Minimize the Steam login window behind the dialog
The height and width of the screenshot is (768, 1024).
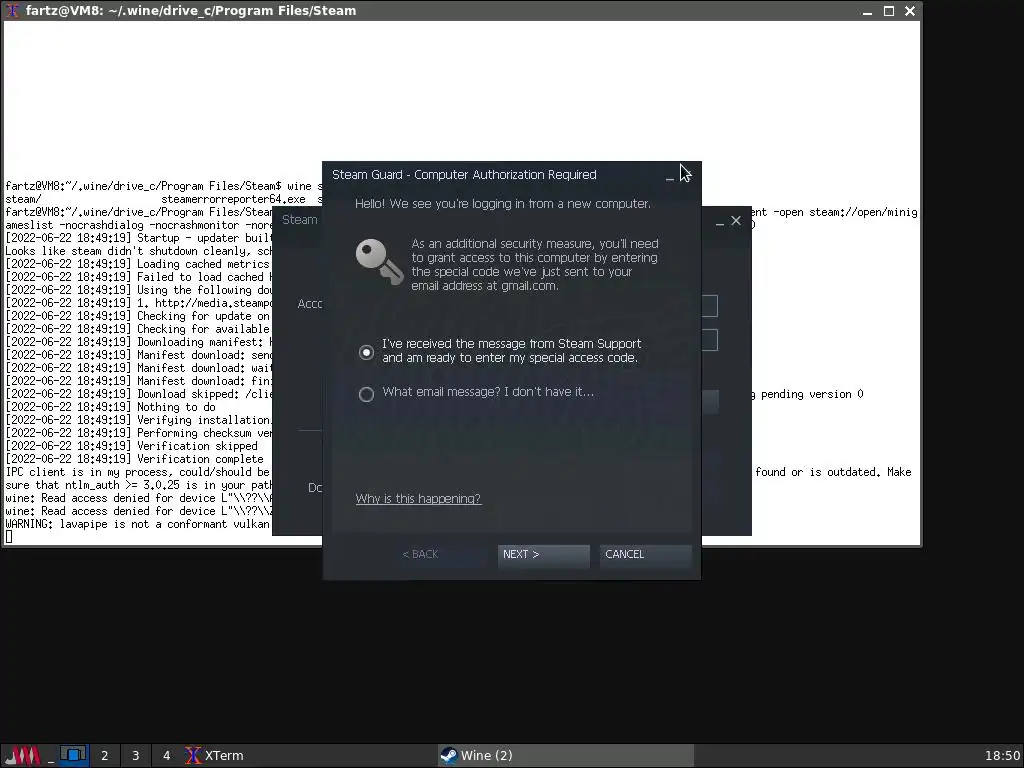[x=720, y=222]
